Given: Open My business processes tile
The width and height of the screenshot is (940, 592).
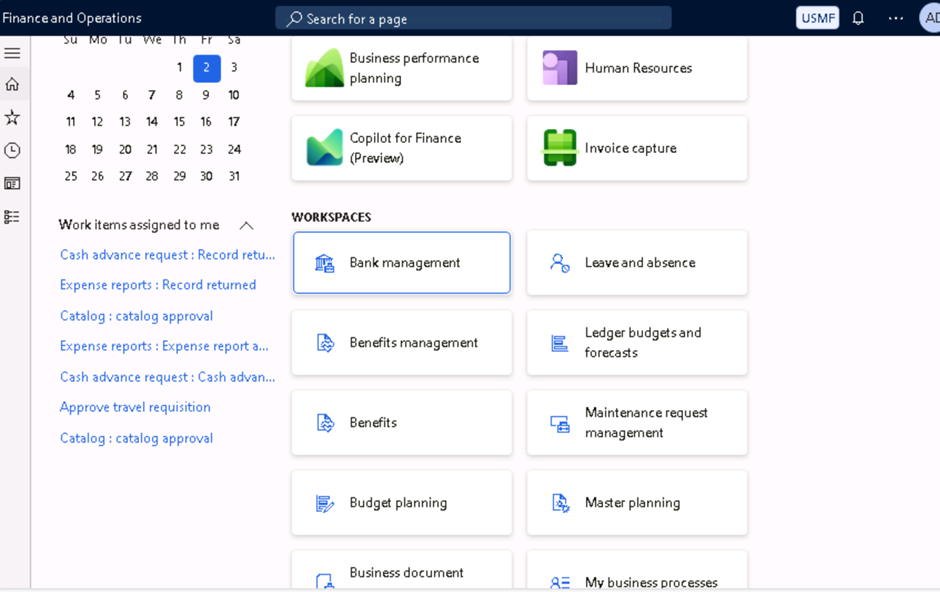Looking at the screenshot, I should tap(637, 570).
